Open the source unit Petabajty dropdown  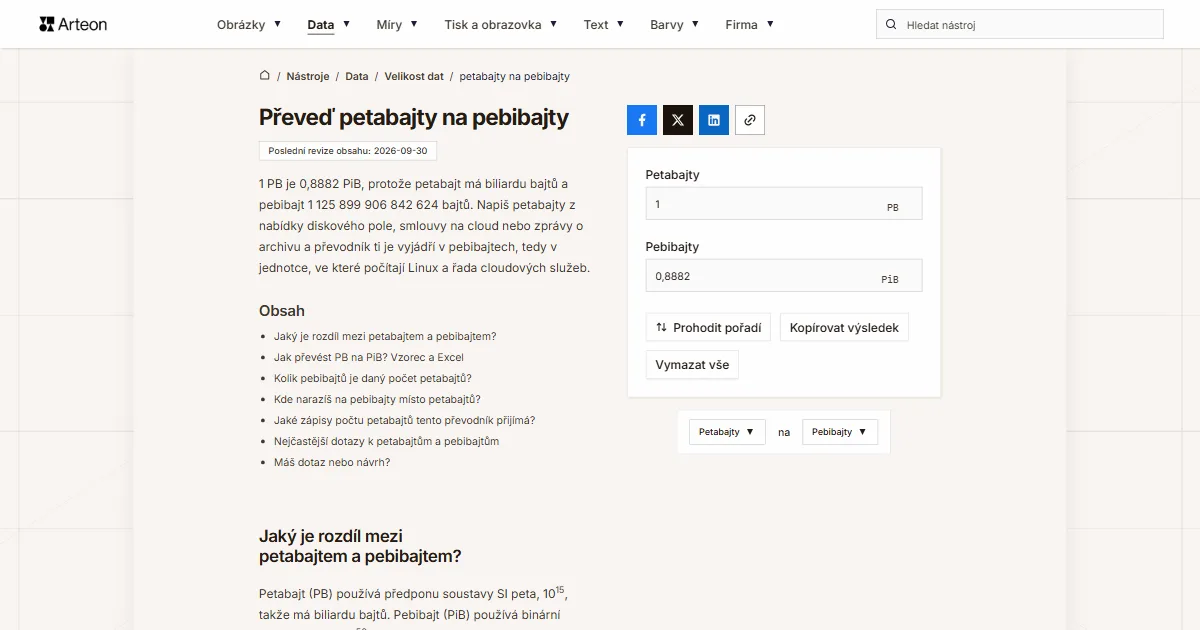coord(727,432)
